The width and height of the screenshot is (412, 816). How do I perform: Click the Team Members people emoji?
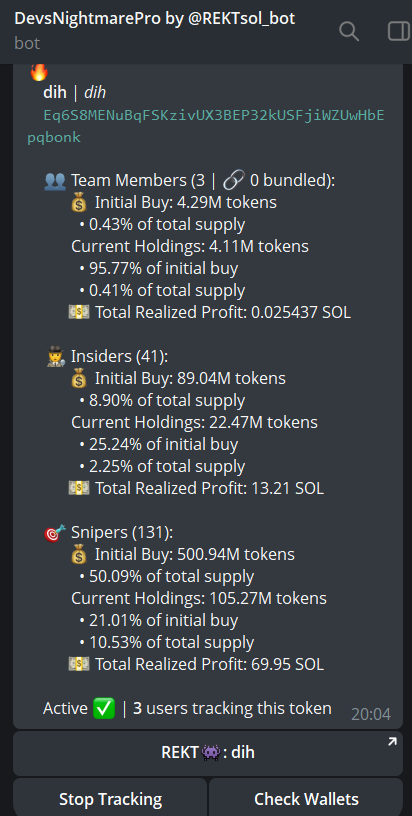pyautogui.click(x=55, y=181)
